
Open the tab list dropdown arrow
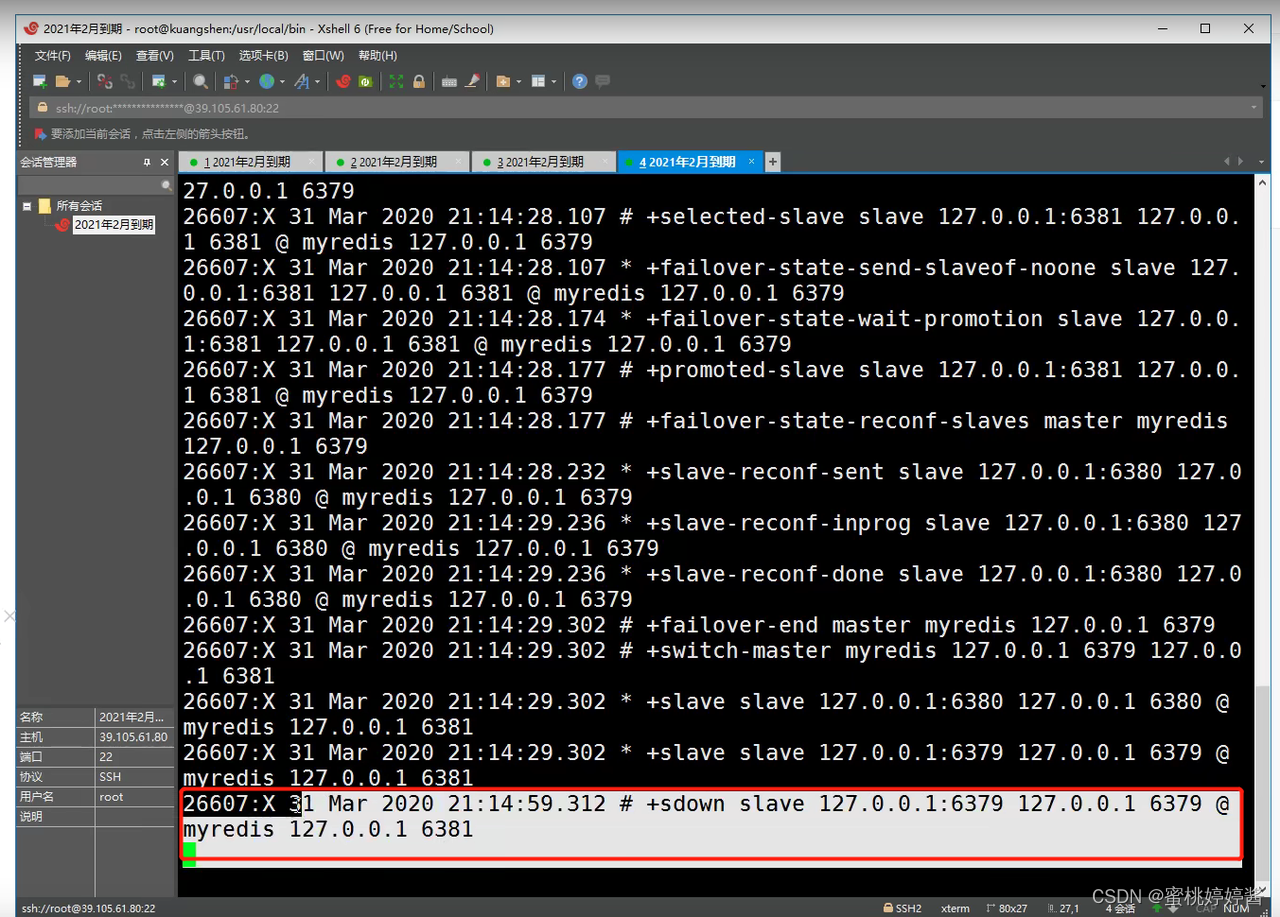(1261, 162)
